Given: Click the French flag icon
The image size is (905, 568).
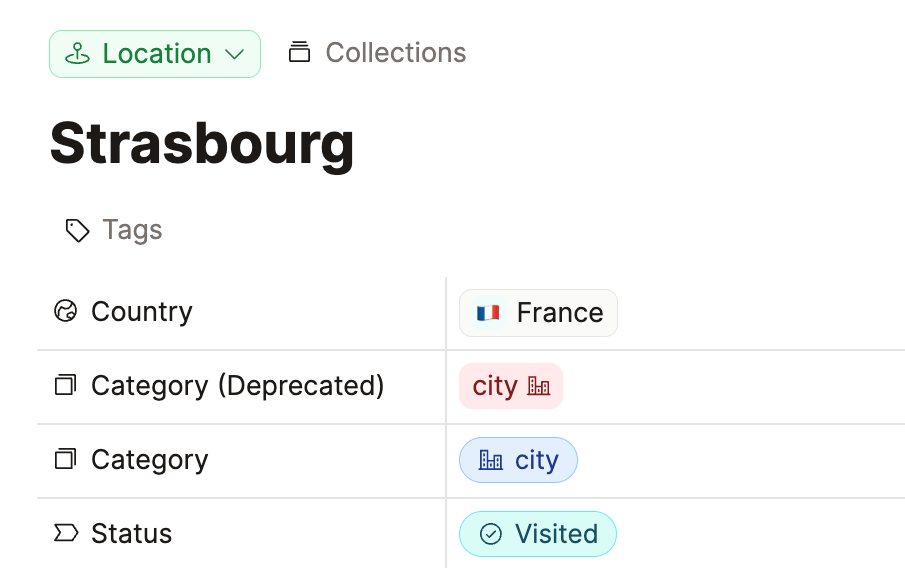Looking at the screenshot, I should [488, 313].
